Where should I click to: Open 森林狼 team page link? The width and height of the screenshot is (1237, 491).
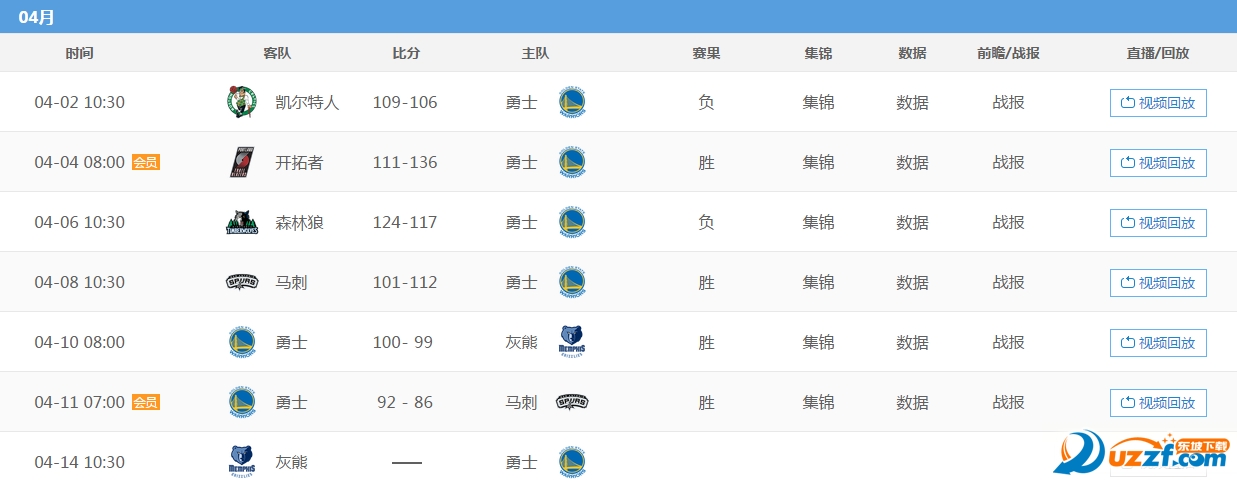point(299,222)
